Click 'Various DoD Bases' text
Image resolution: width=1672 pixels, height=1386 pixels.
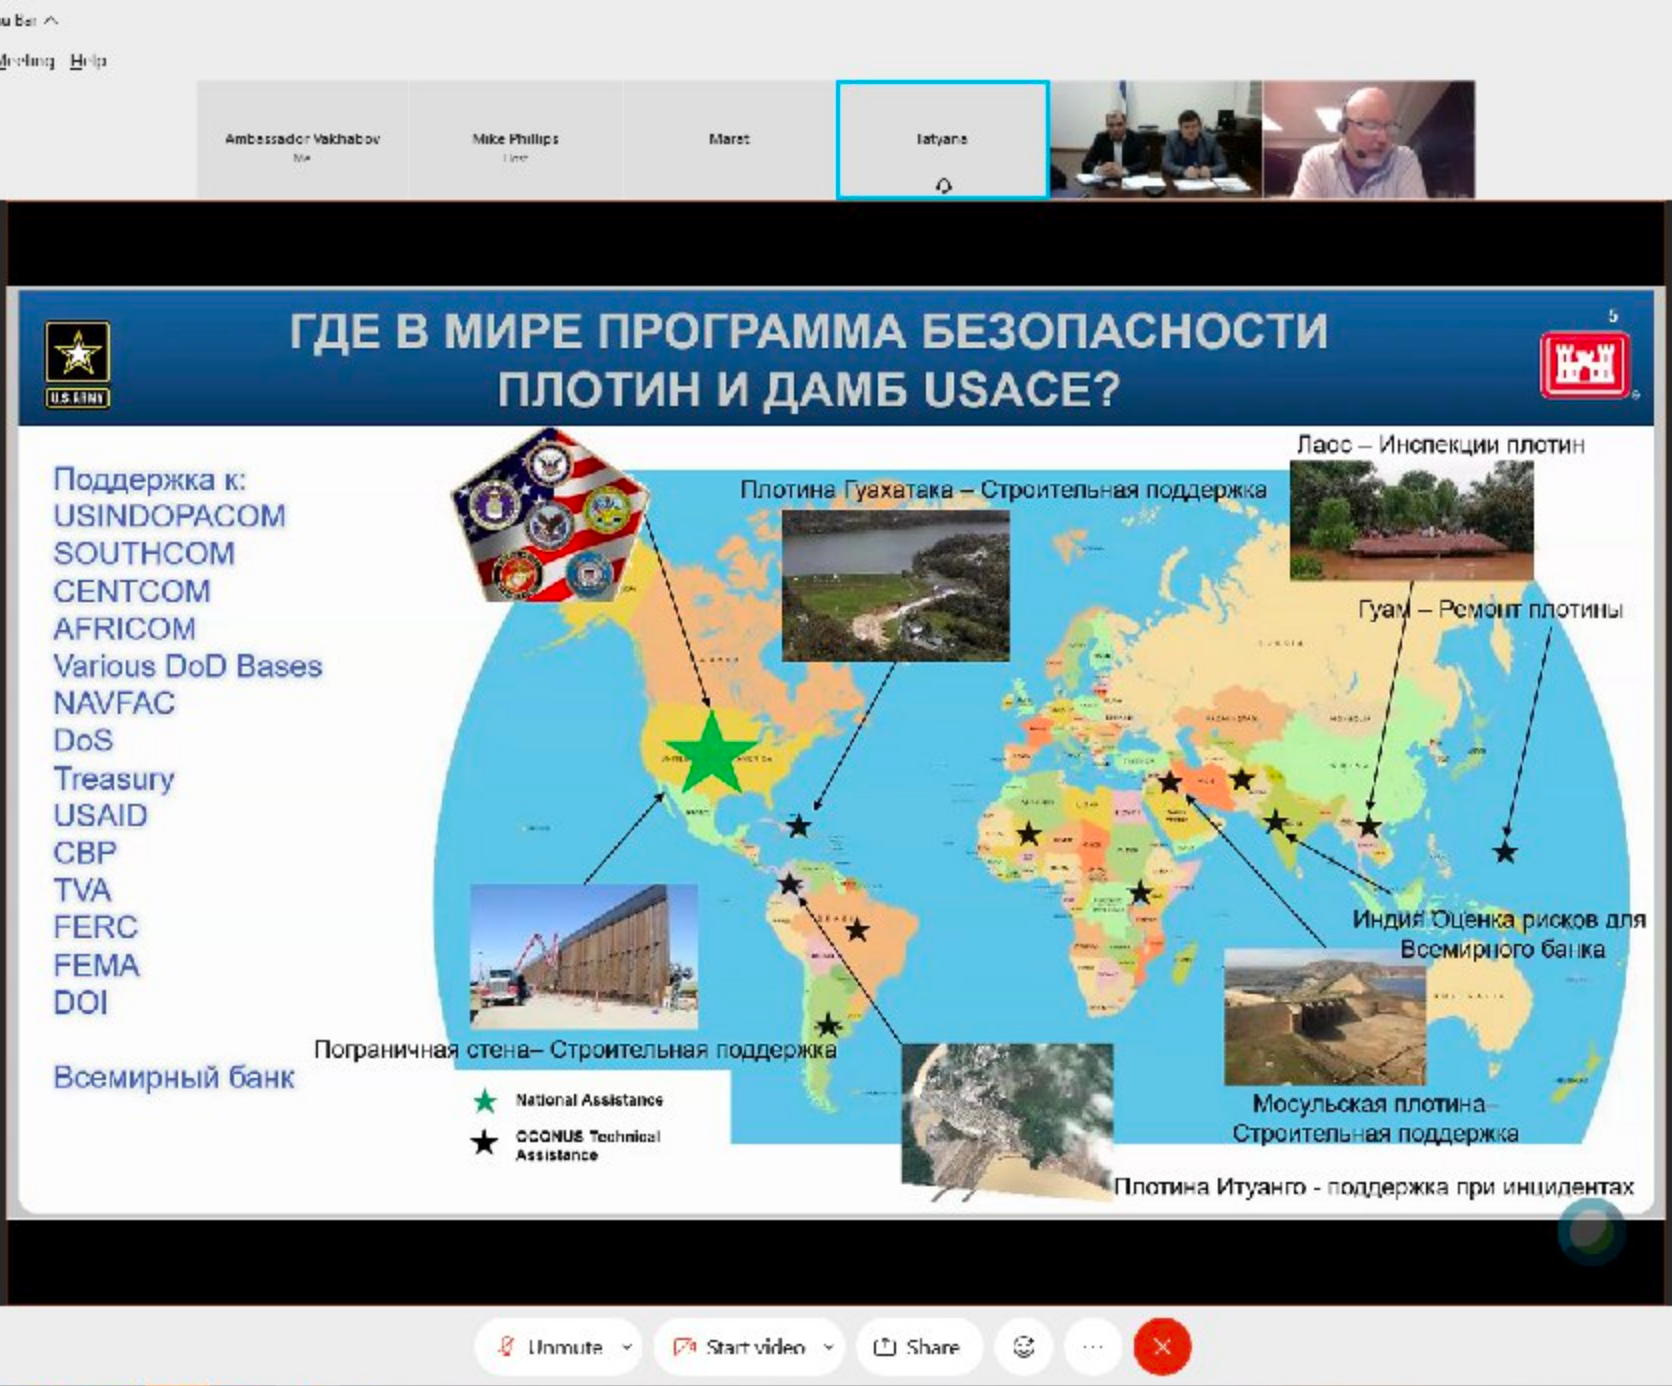[x=187, y=666]
